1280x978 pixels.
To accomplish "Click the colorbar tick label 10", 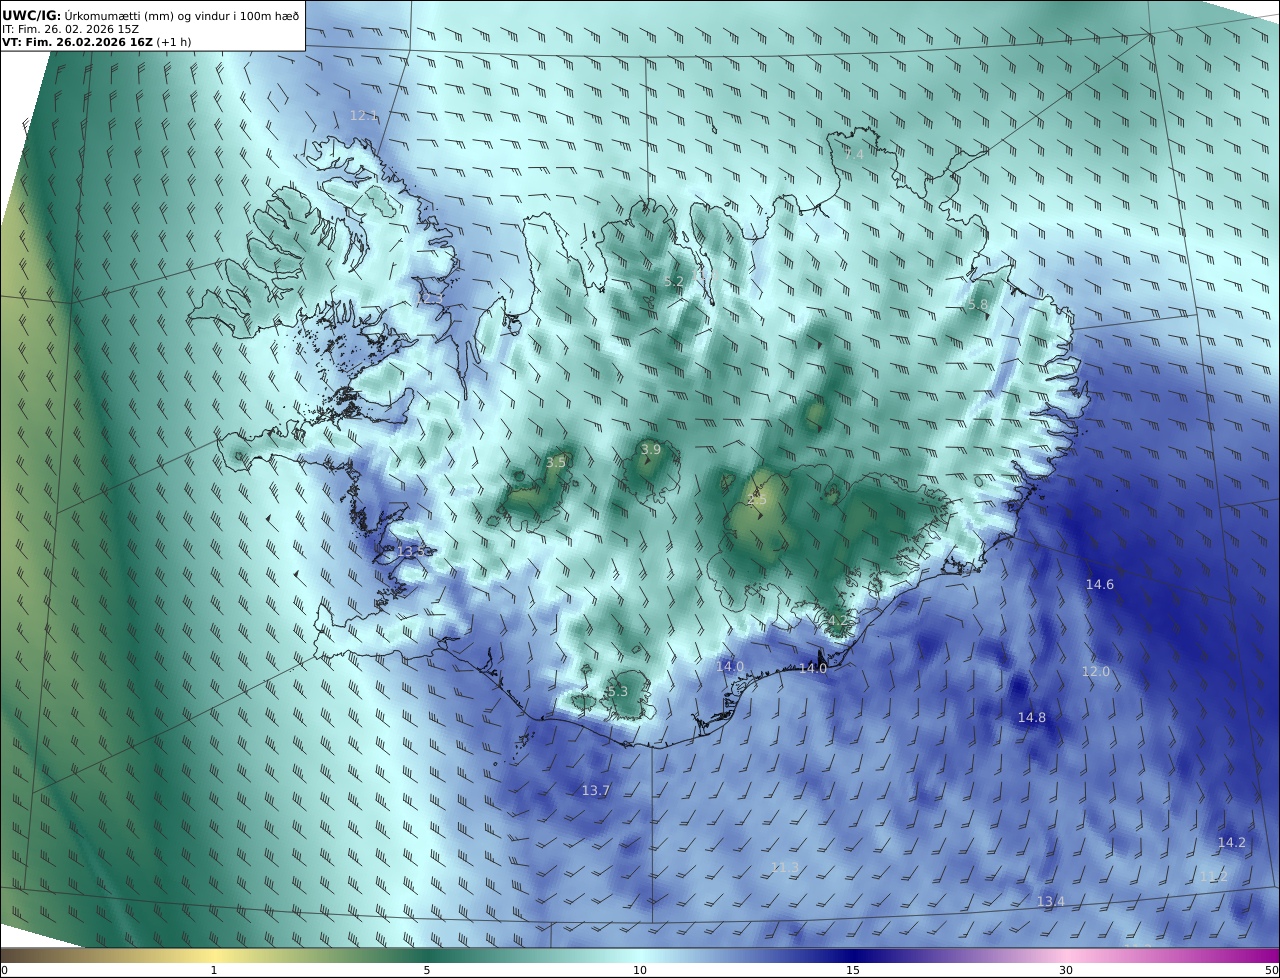I will pyautogui.click(x=640, y=970).
